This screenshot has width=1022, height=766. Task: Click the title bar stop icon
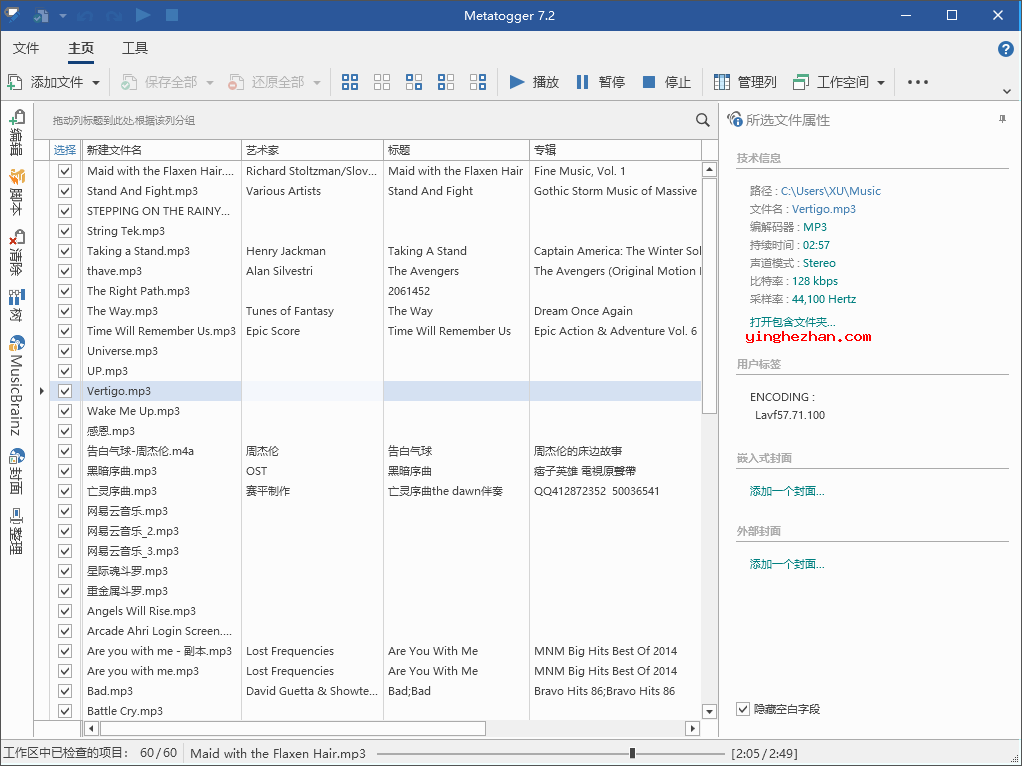[x=172, y=15]
